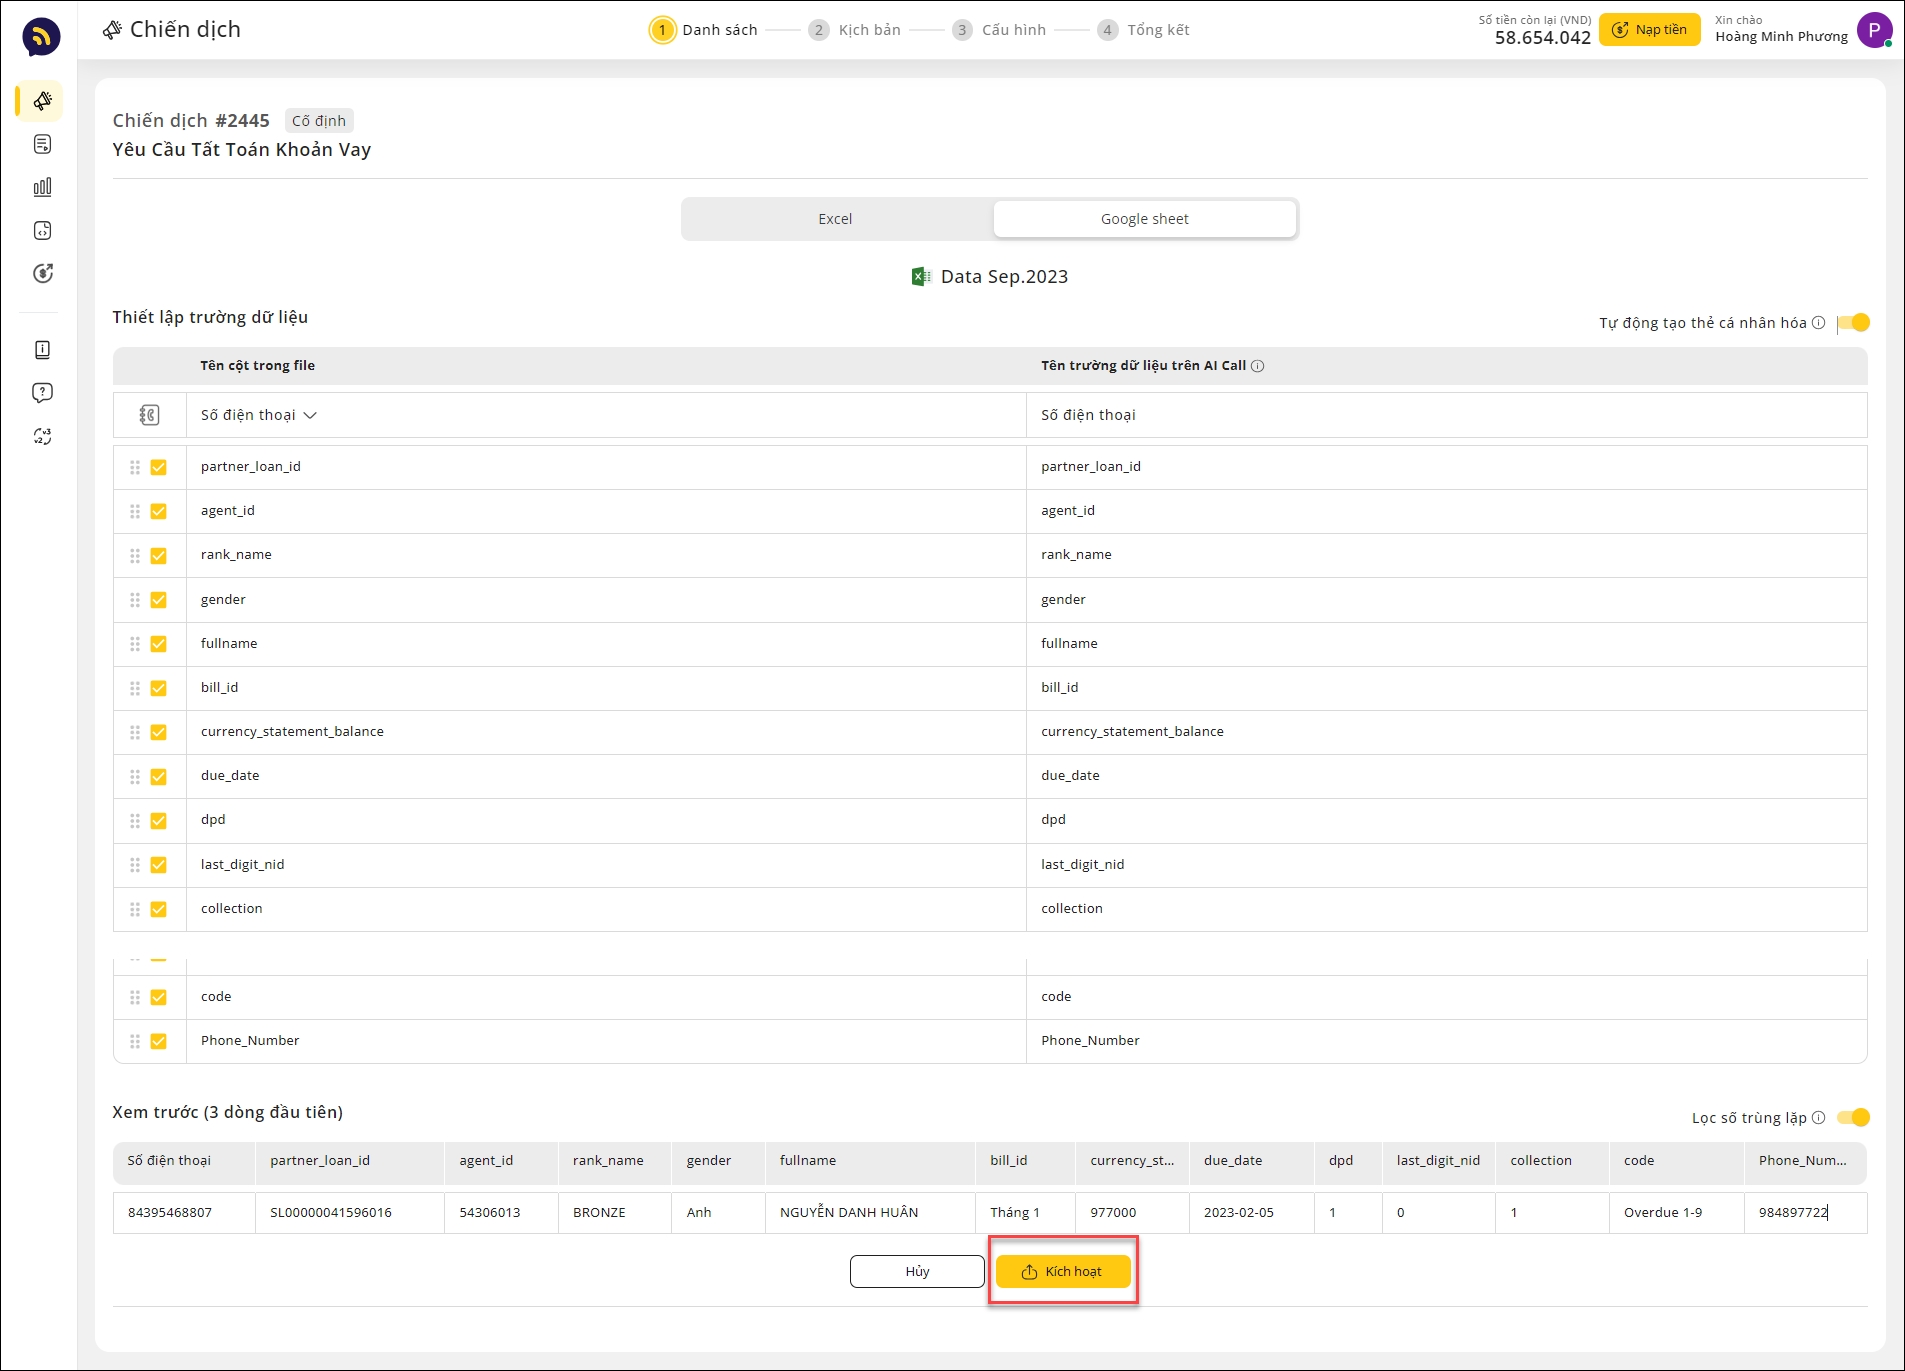
Task: Uncheck the partner_loan_id checkbox
Action: pyautogui.click(x=158, y=467)
